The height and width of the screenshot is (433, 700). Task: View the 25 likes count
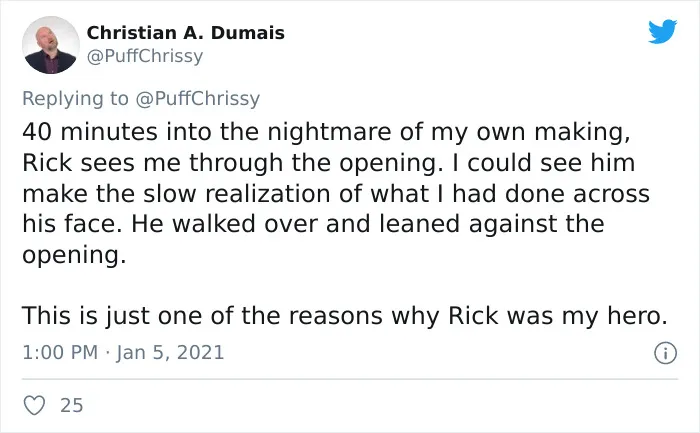click(71, 405)
